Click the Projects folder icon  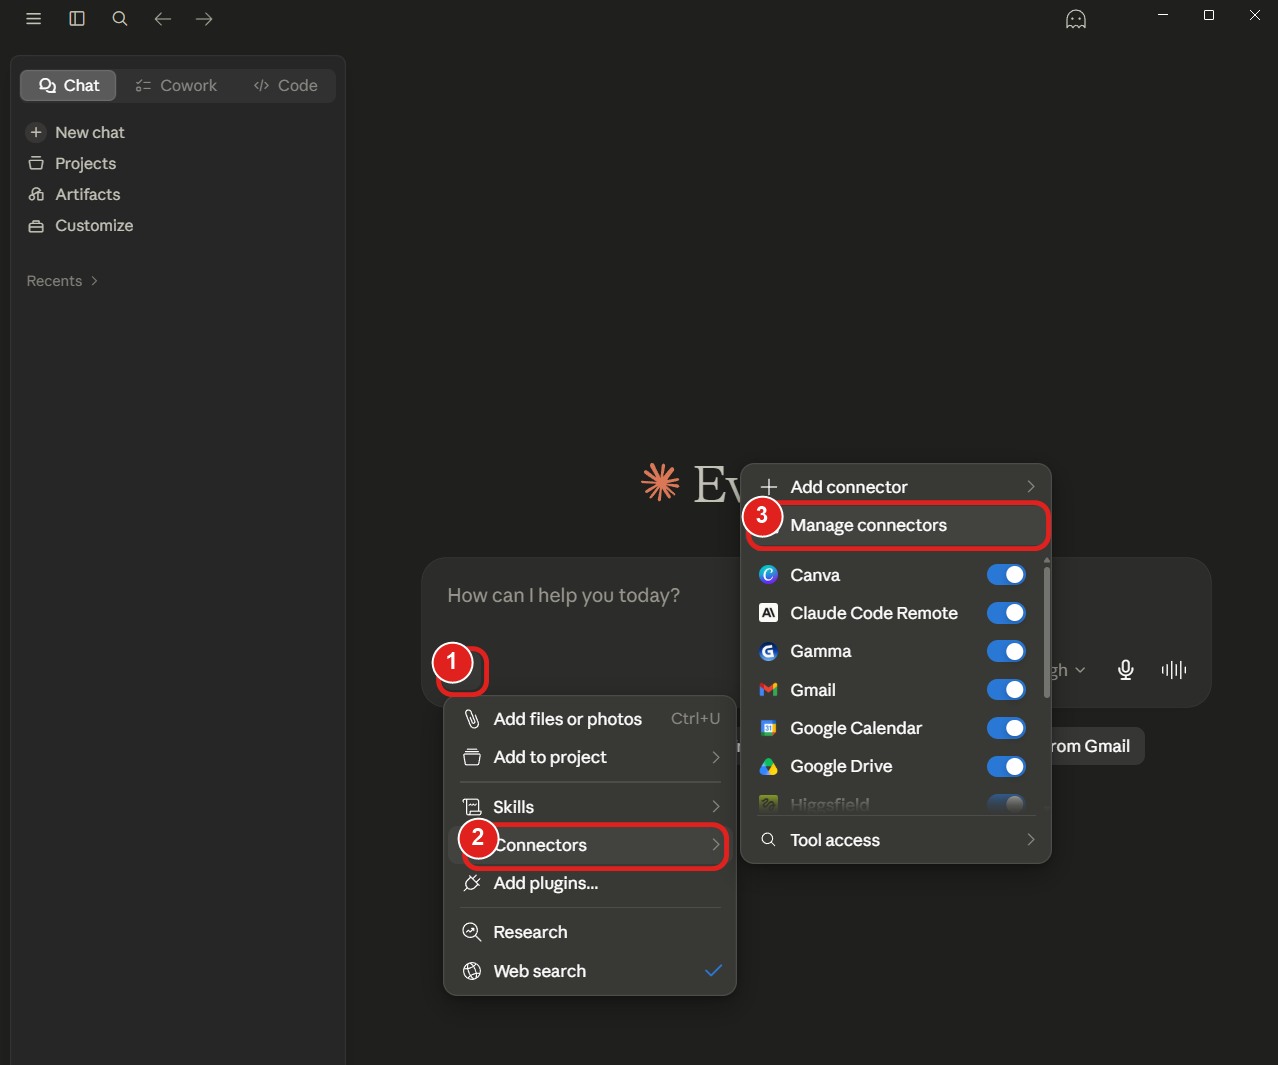36,163
